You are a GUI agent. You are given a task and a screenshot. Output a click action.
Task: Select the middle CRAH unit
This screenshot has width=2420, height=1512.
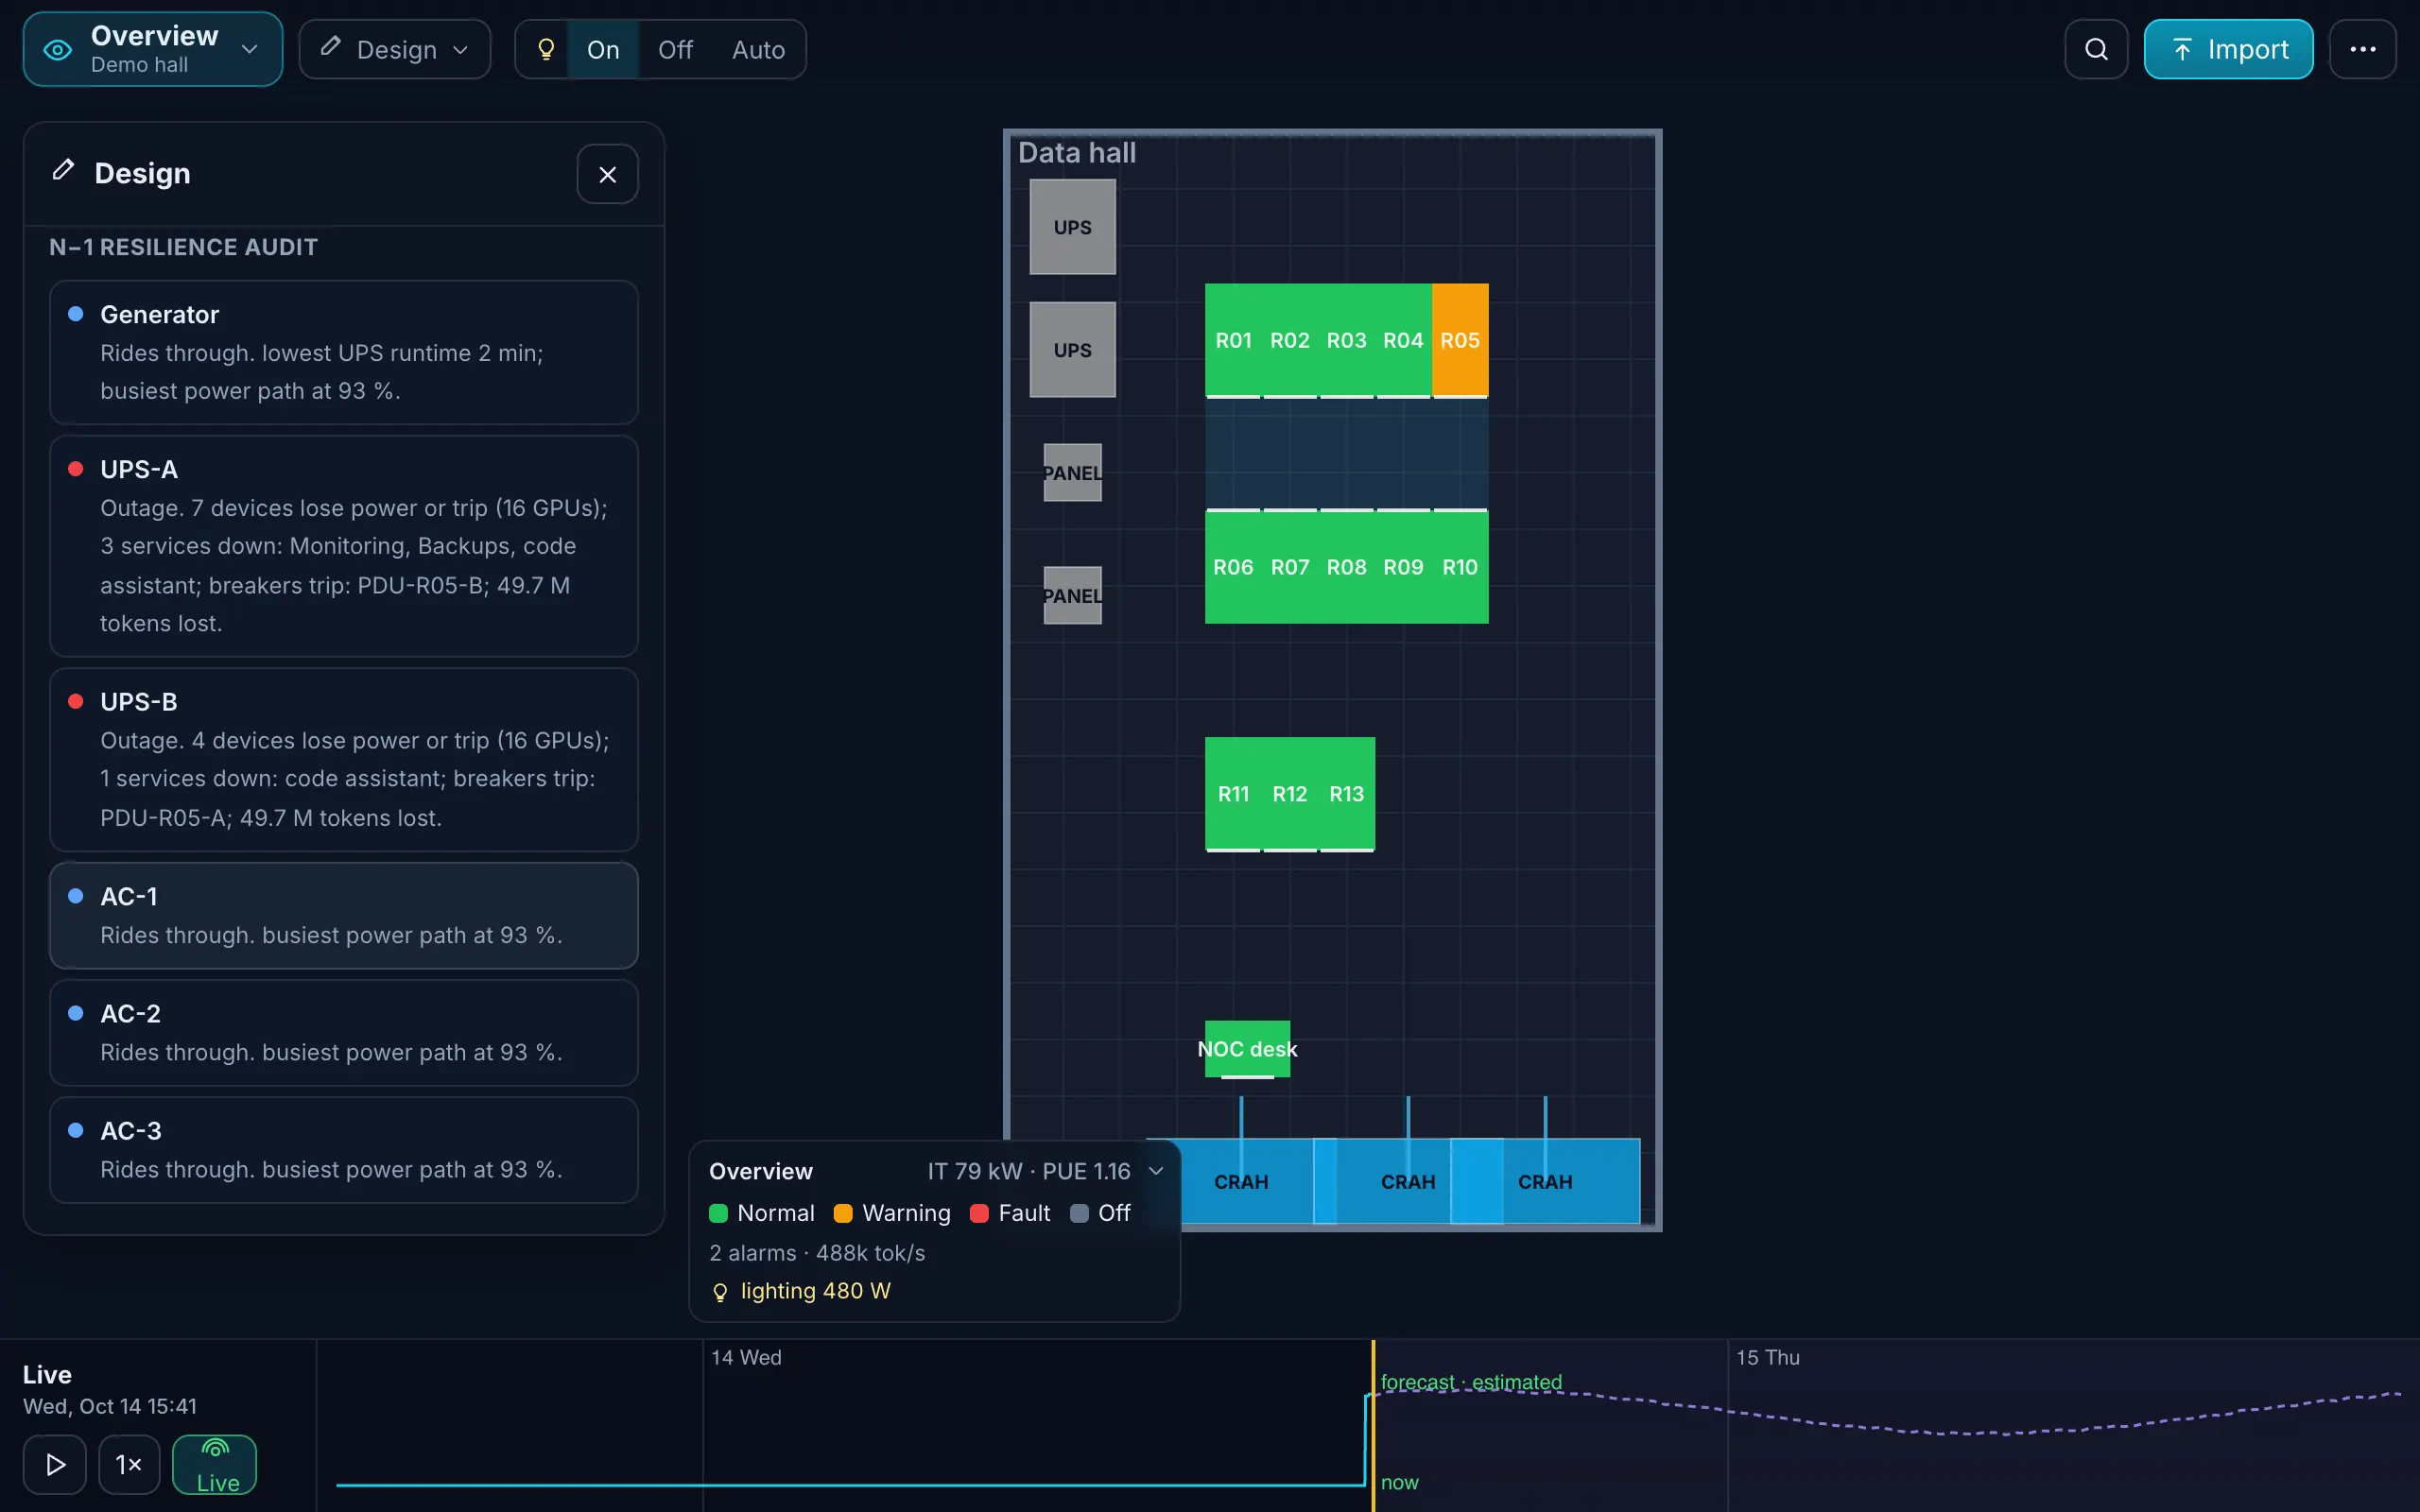(x=1407, y=1181)
